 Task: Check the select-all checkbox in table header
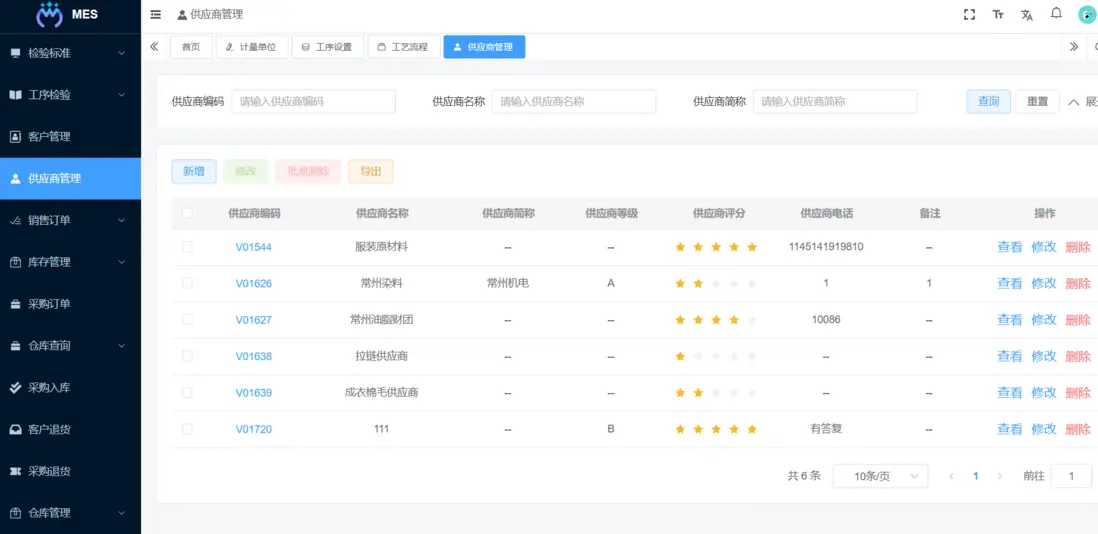[187, 213]
